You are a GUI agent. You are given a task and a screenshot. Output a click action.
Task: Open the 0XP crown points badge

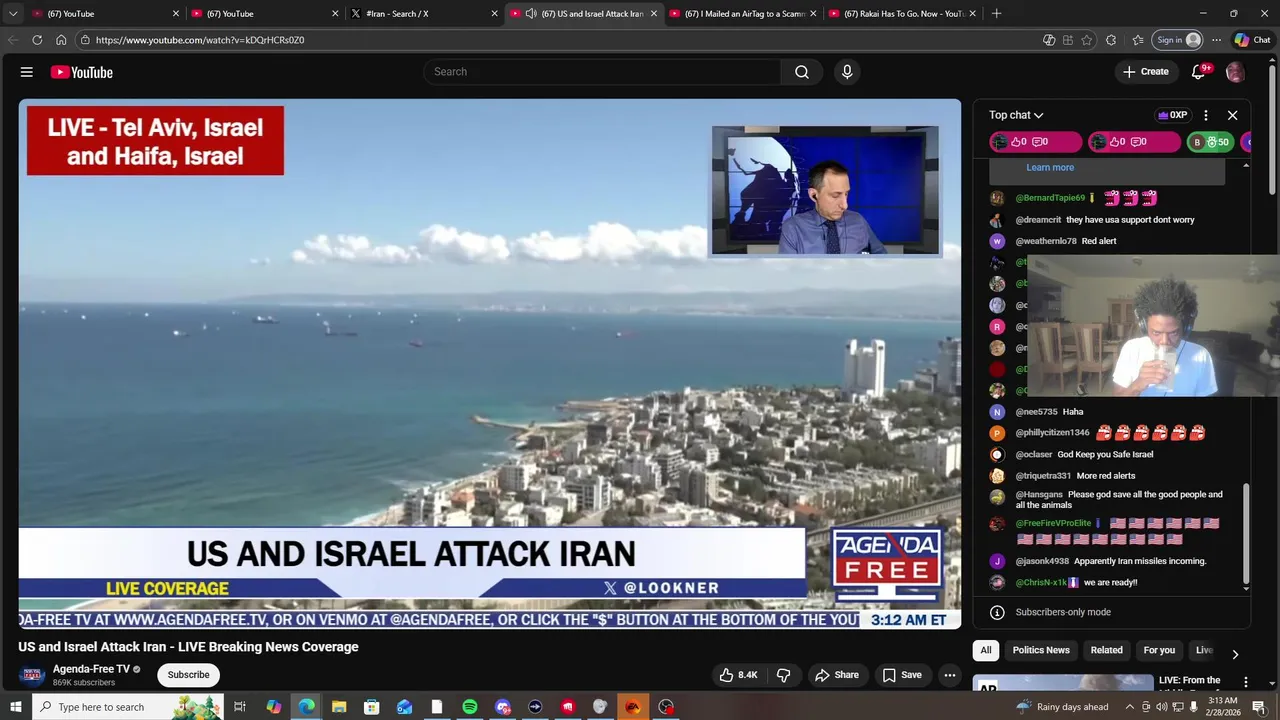click(x=1172, y=115)
